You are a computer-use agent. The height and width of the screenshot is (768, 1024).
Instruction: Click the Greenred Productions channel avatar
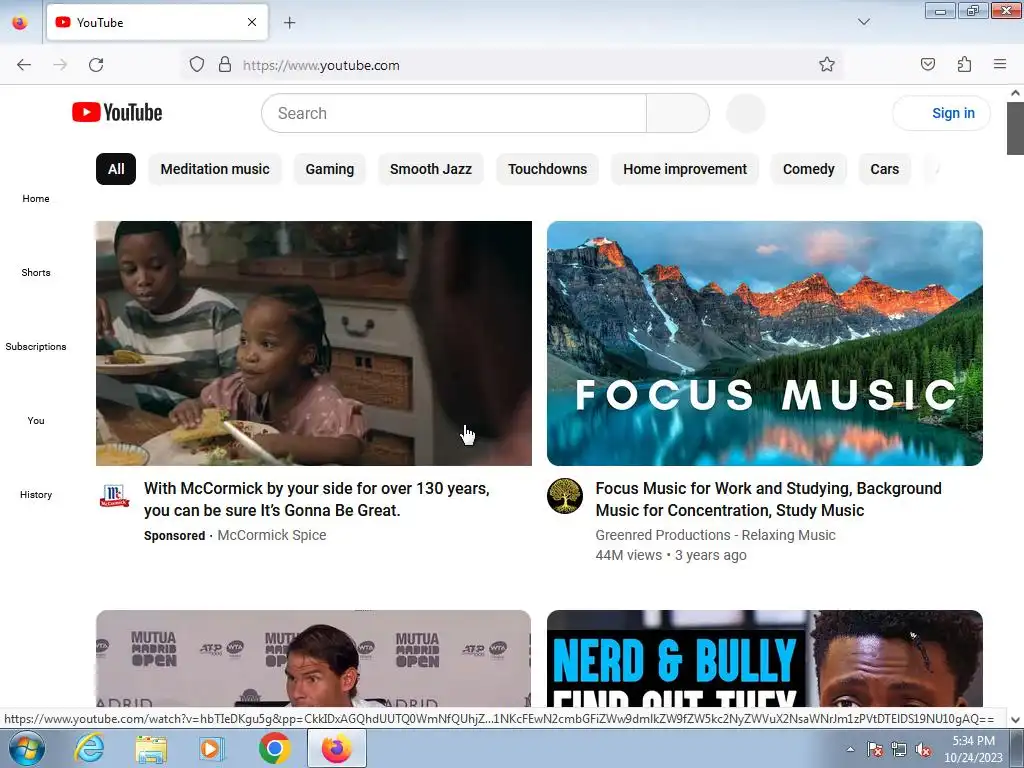pos(565,496)
